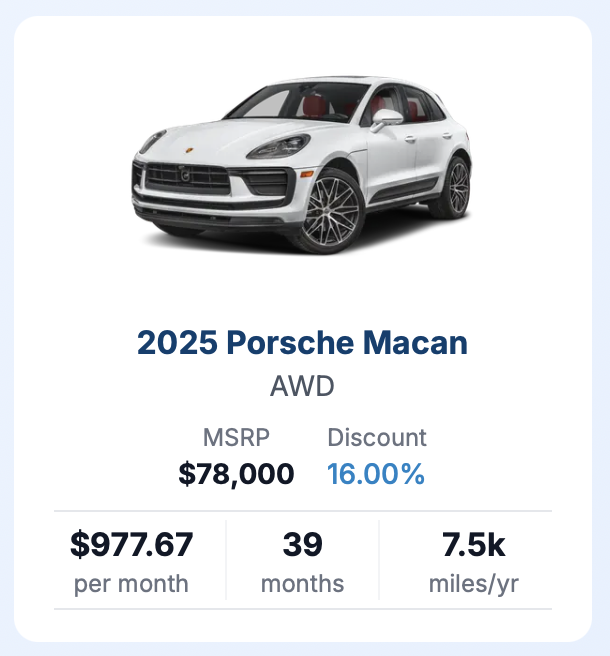Click the $977.67 monthly payment amount
The image size is (610, 656).
[131, 544]
